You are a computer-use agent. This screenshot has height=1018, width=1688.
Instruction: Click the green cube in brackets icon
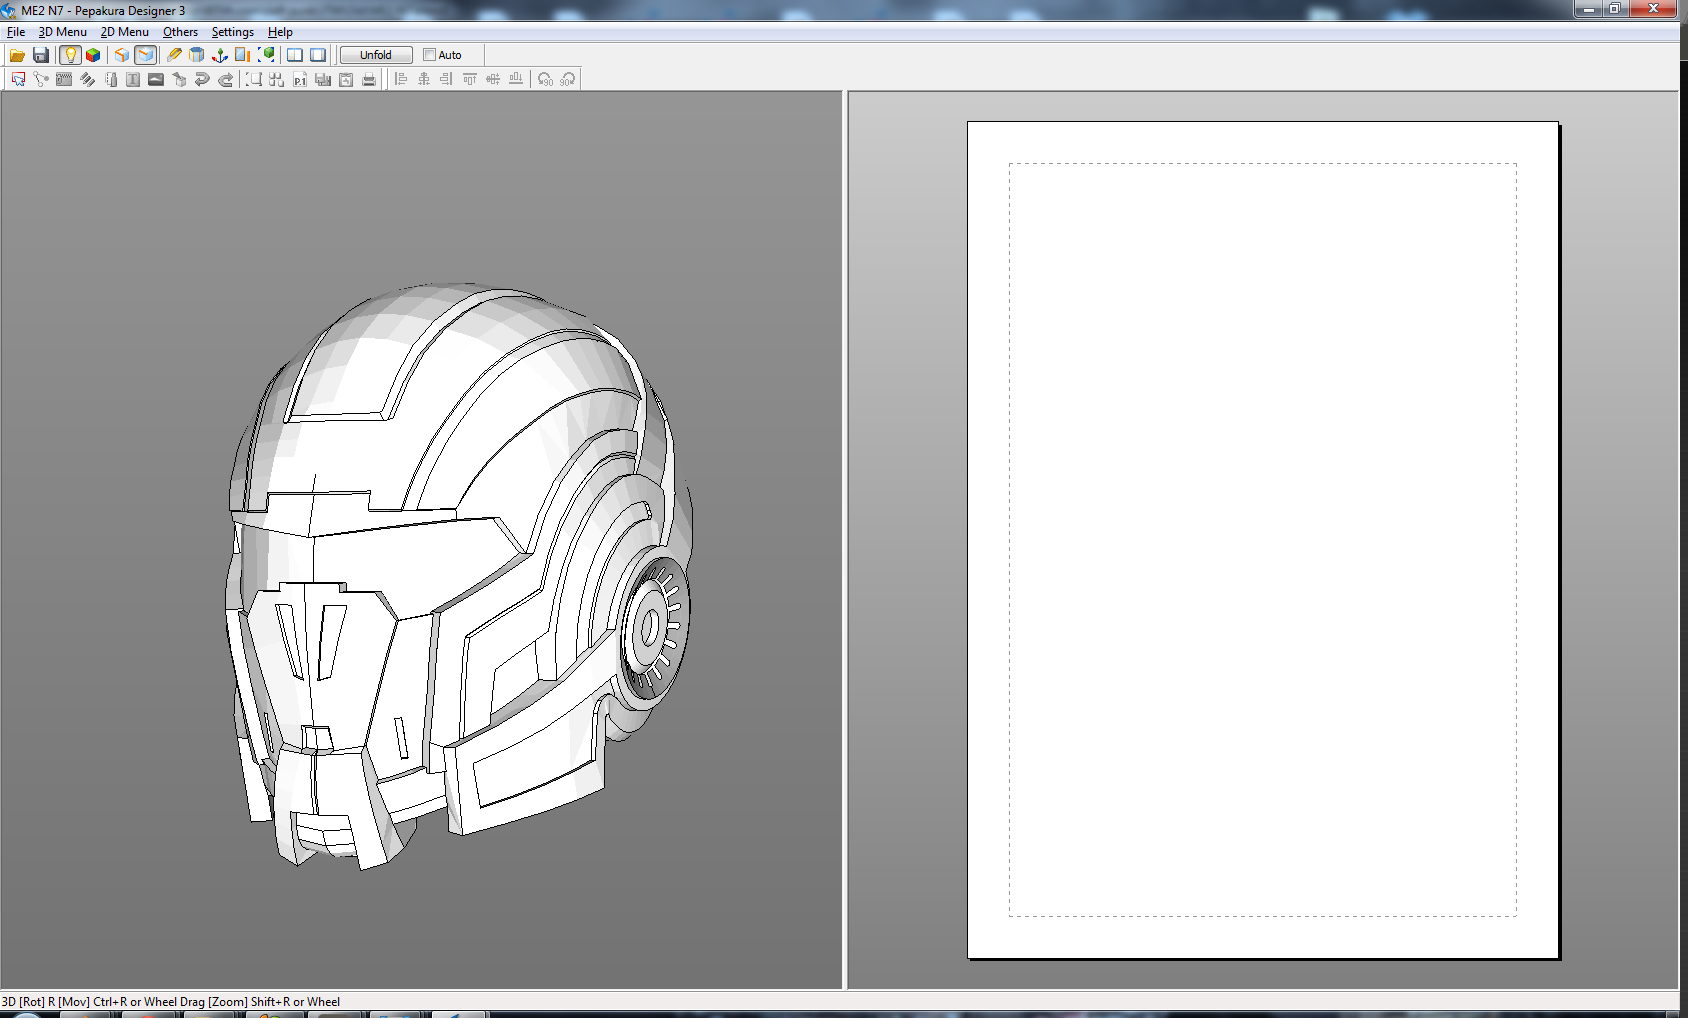[x=266, y=55]
